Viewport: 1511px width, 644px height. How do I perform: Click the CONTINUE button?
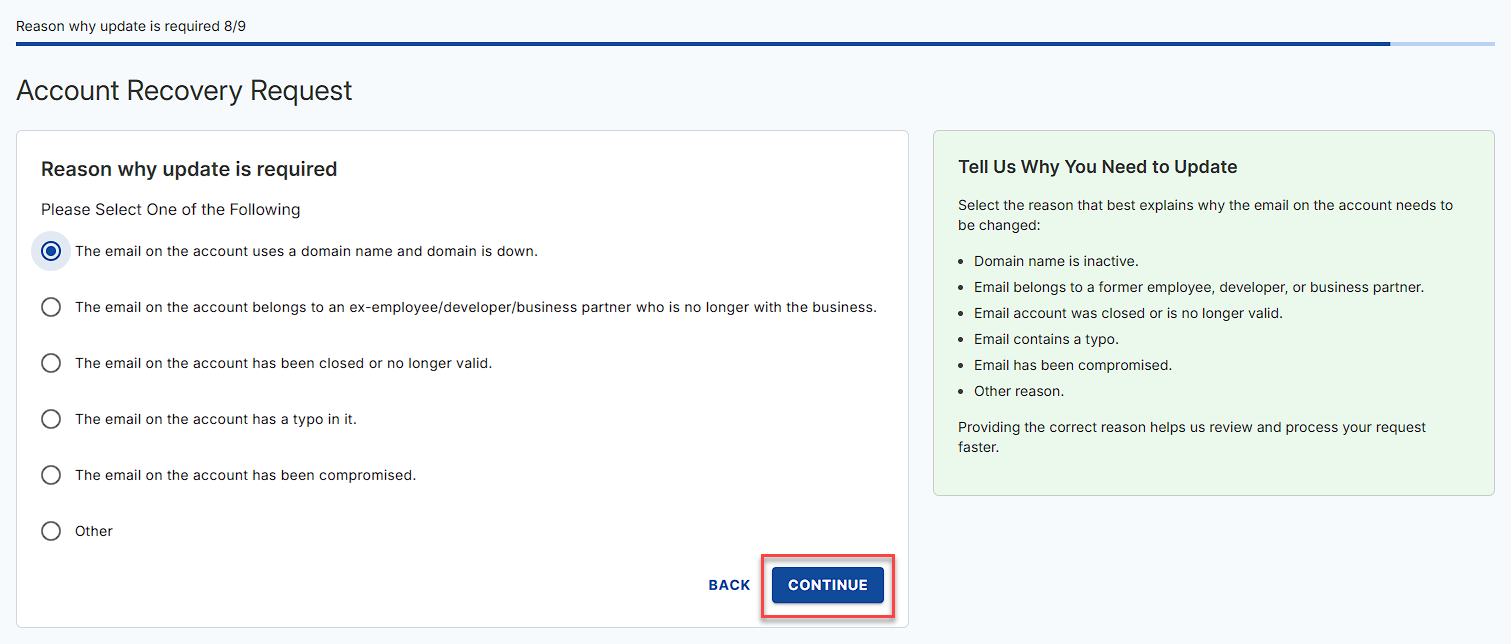pyautogui.click(x=827, y=585)
